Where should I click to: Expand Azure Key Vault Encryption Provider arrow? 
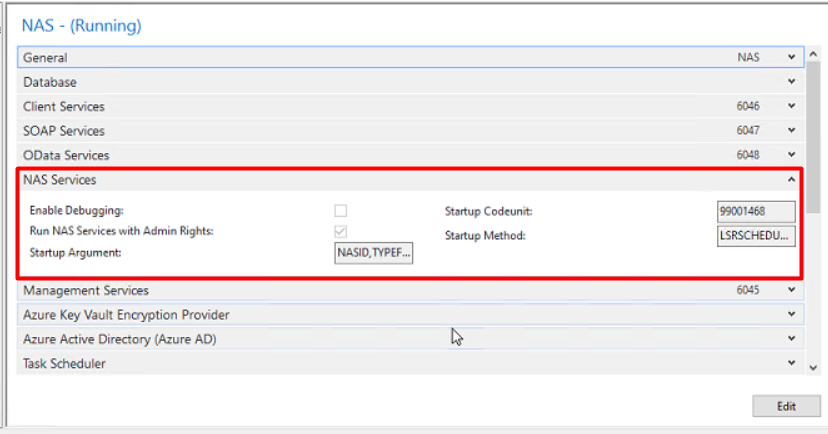791,314
